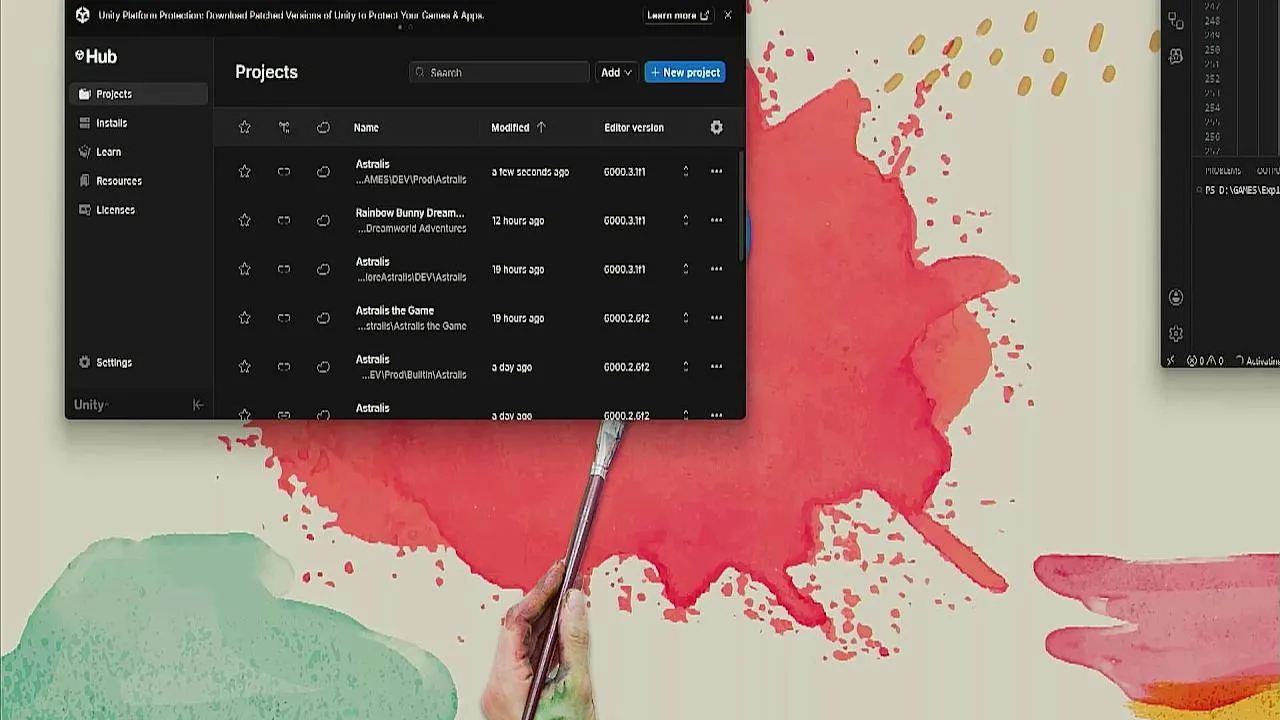
Task: Open Extensions view in the code editor window
Action: (x=1176, y=22)
